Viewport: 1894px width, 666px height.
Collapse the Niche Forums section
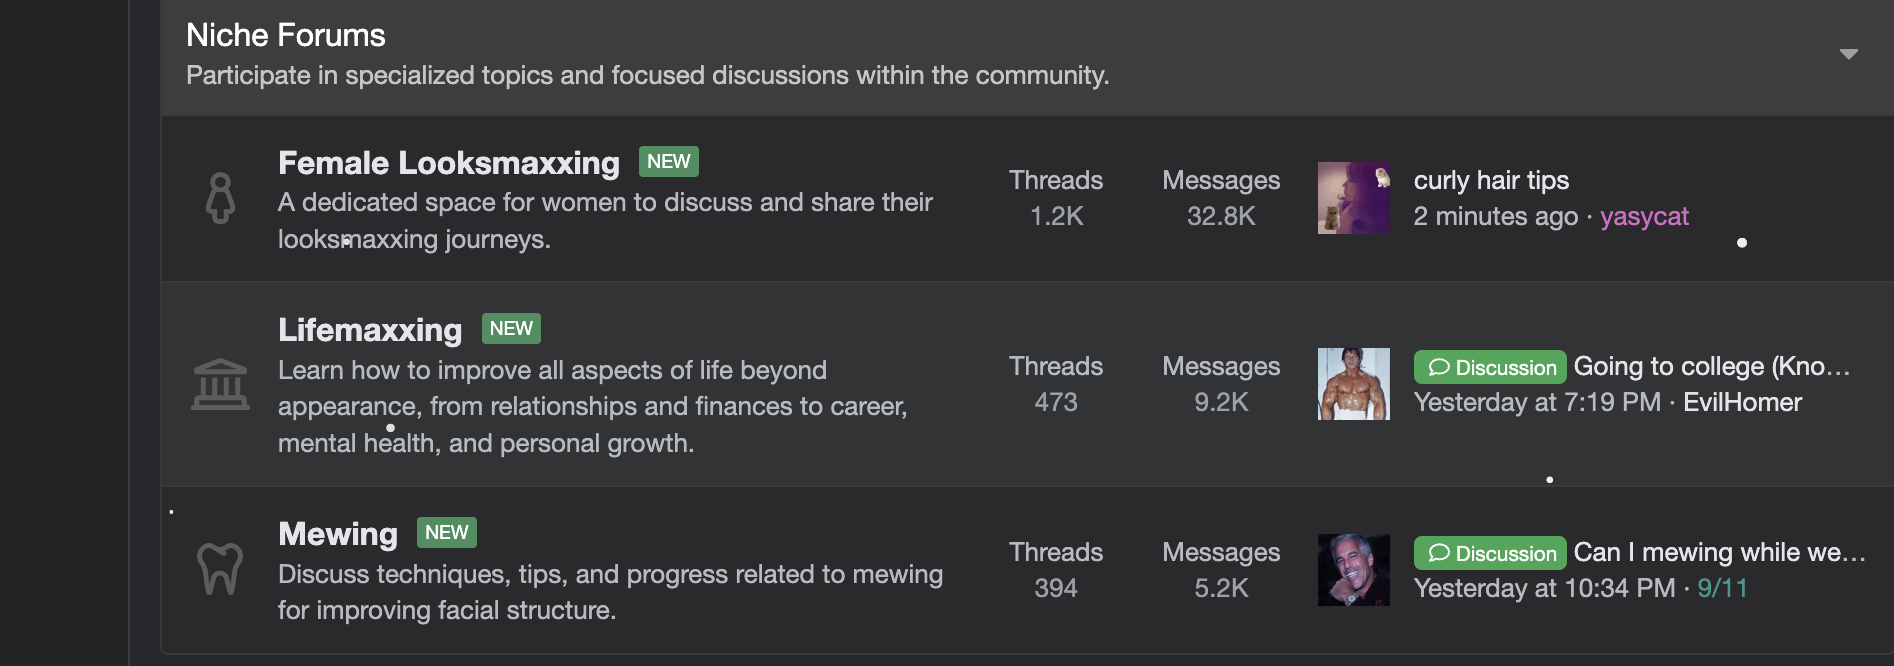click(1848, 54)
